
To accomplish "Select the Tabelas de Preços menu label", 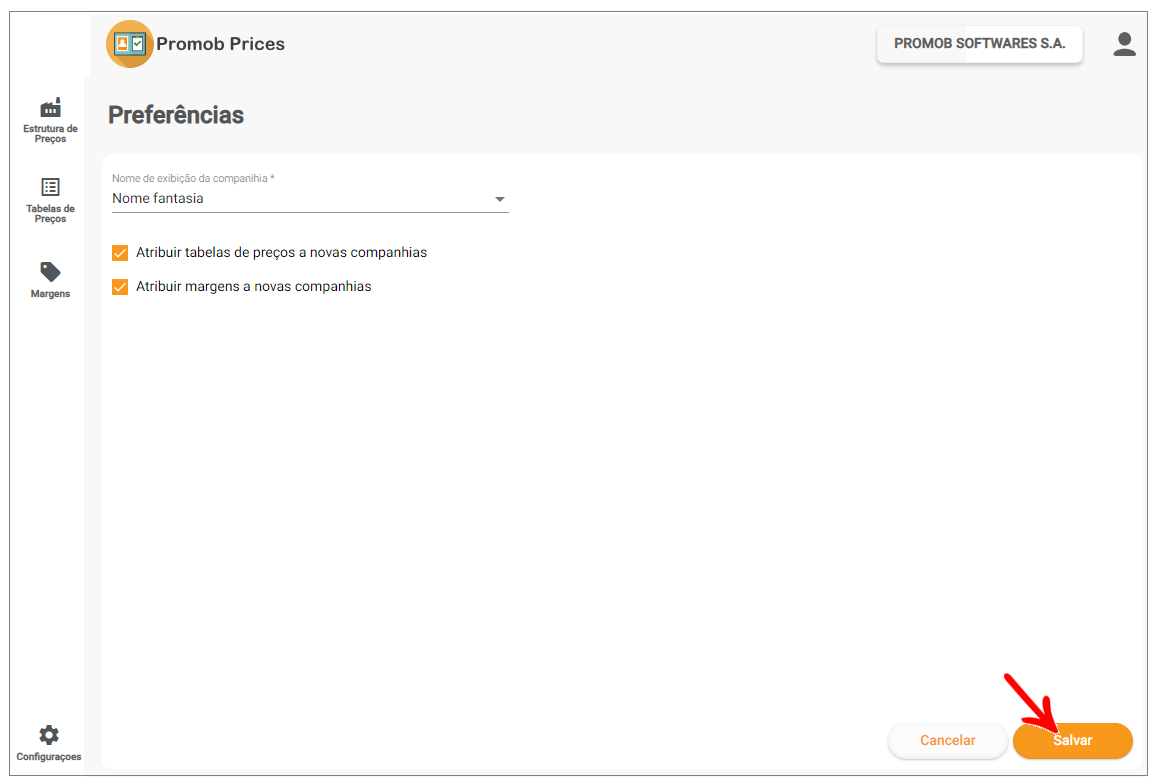I will 50,214.
